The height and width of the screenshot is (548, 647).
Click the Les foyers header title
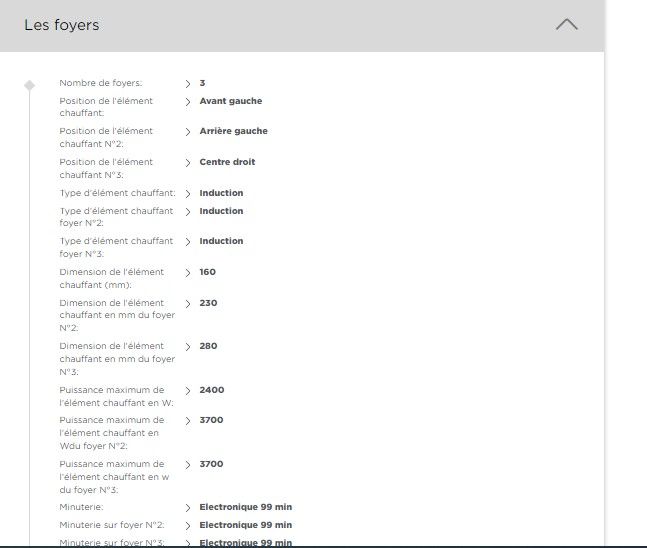(62, 25)
